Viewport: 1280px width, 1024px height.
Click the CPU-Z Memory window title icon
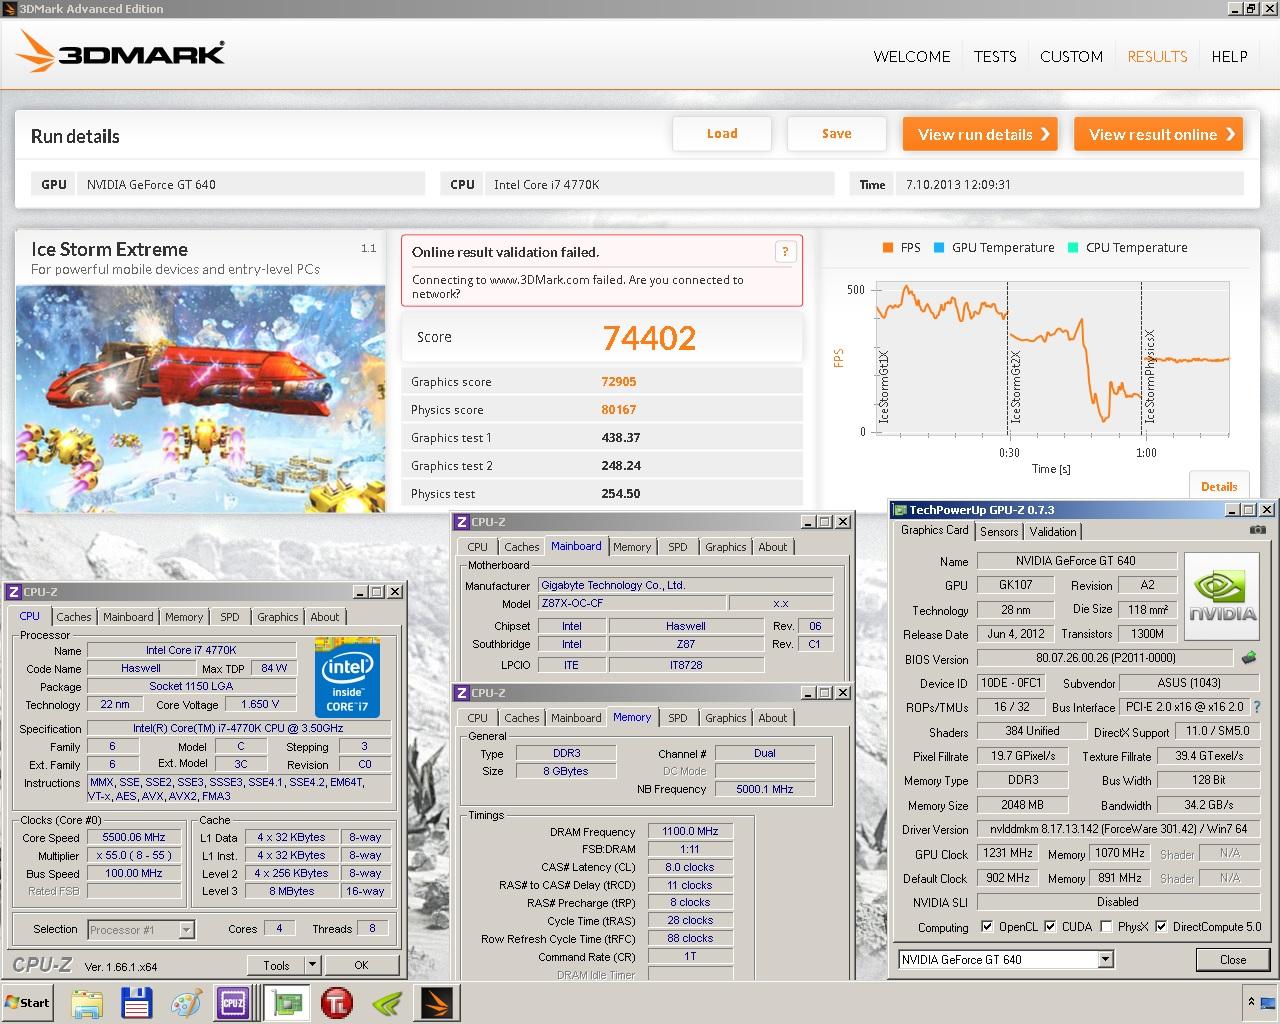point(461,692)
